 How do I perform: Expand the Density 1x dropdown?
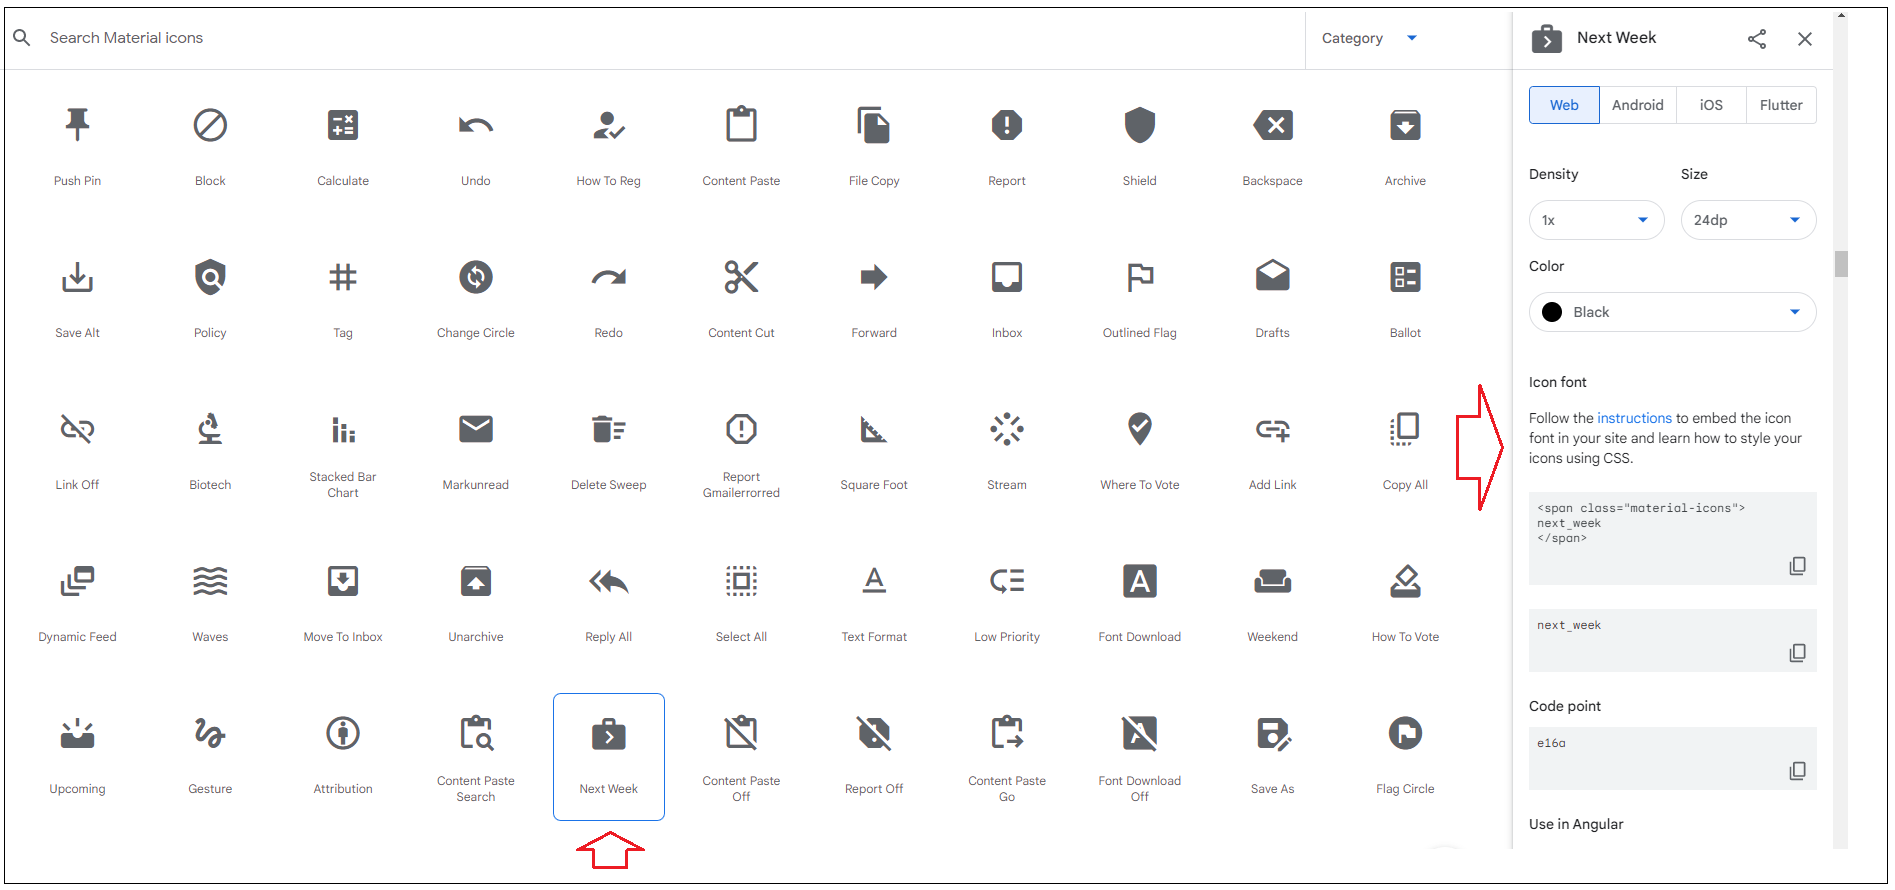pos(1596,220)
